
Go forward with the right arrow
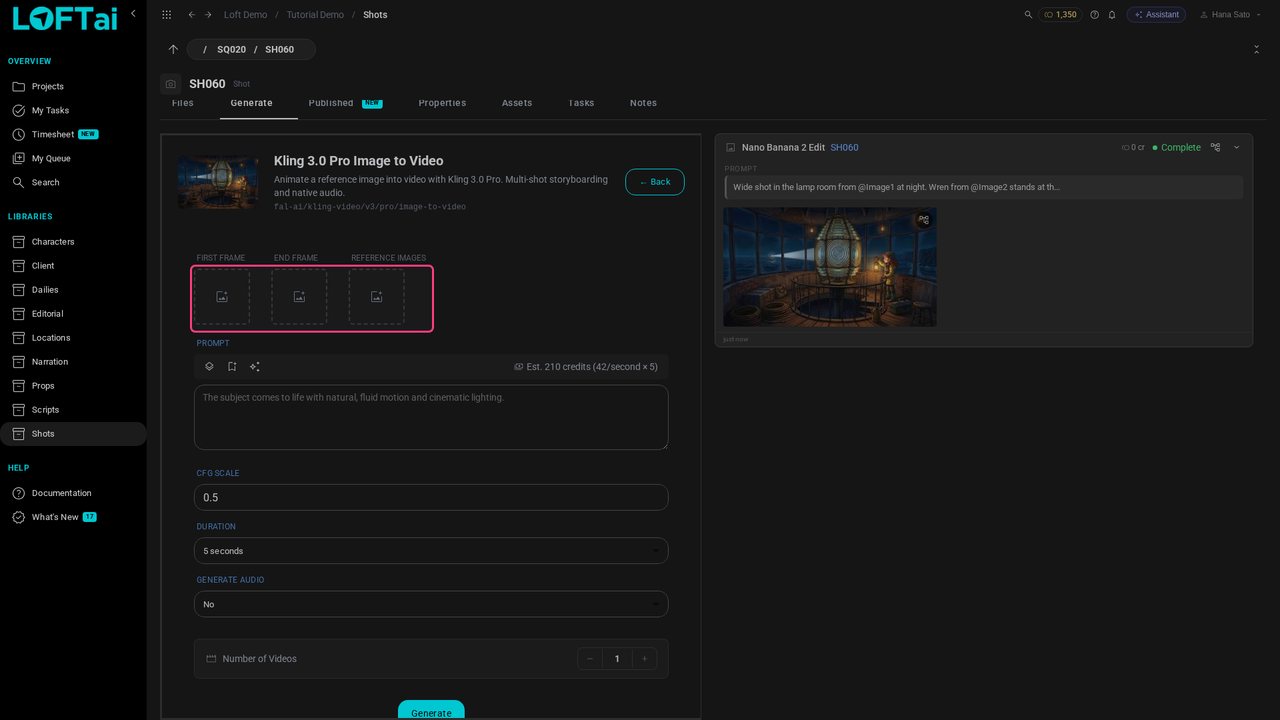pyautogui.click(x=208, y=15)
